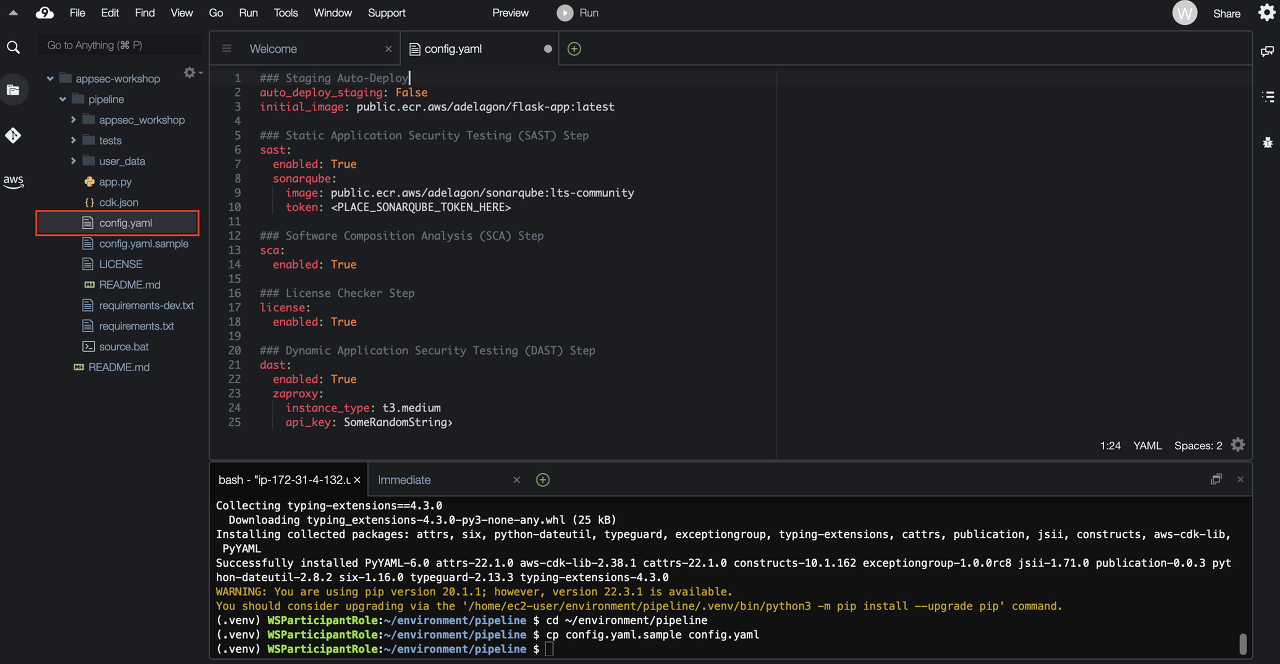The image size is (1280, 664).
Task: Open the View menu
Action: pyautogui.click(x=182, y=13)
